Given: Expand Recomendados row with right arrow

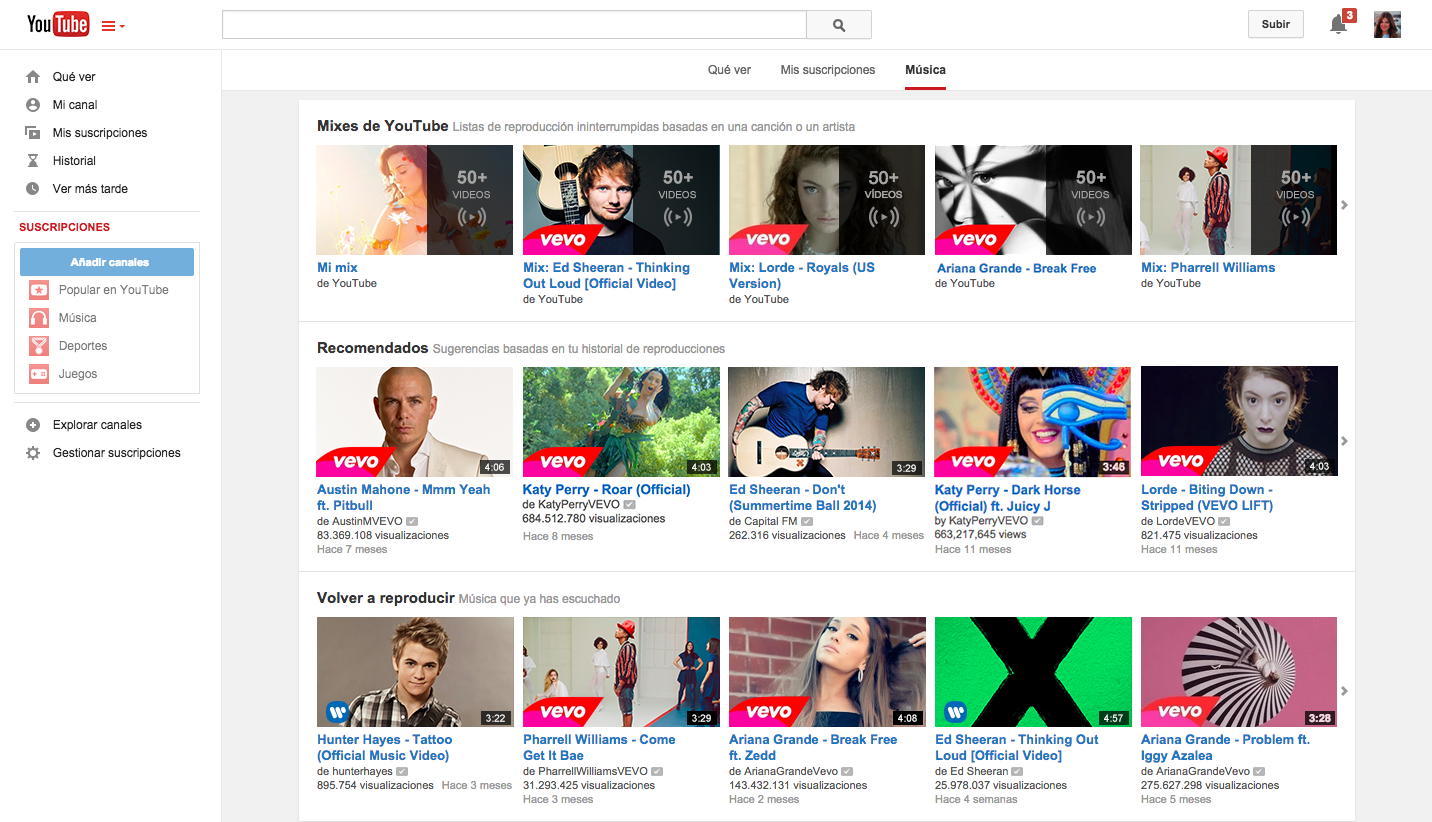Looking at the screenshot, I should (x=1345, y=441).
